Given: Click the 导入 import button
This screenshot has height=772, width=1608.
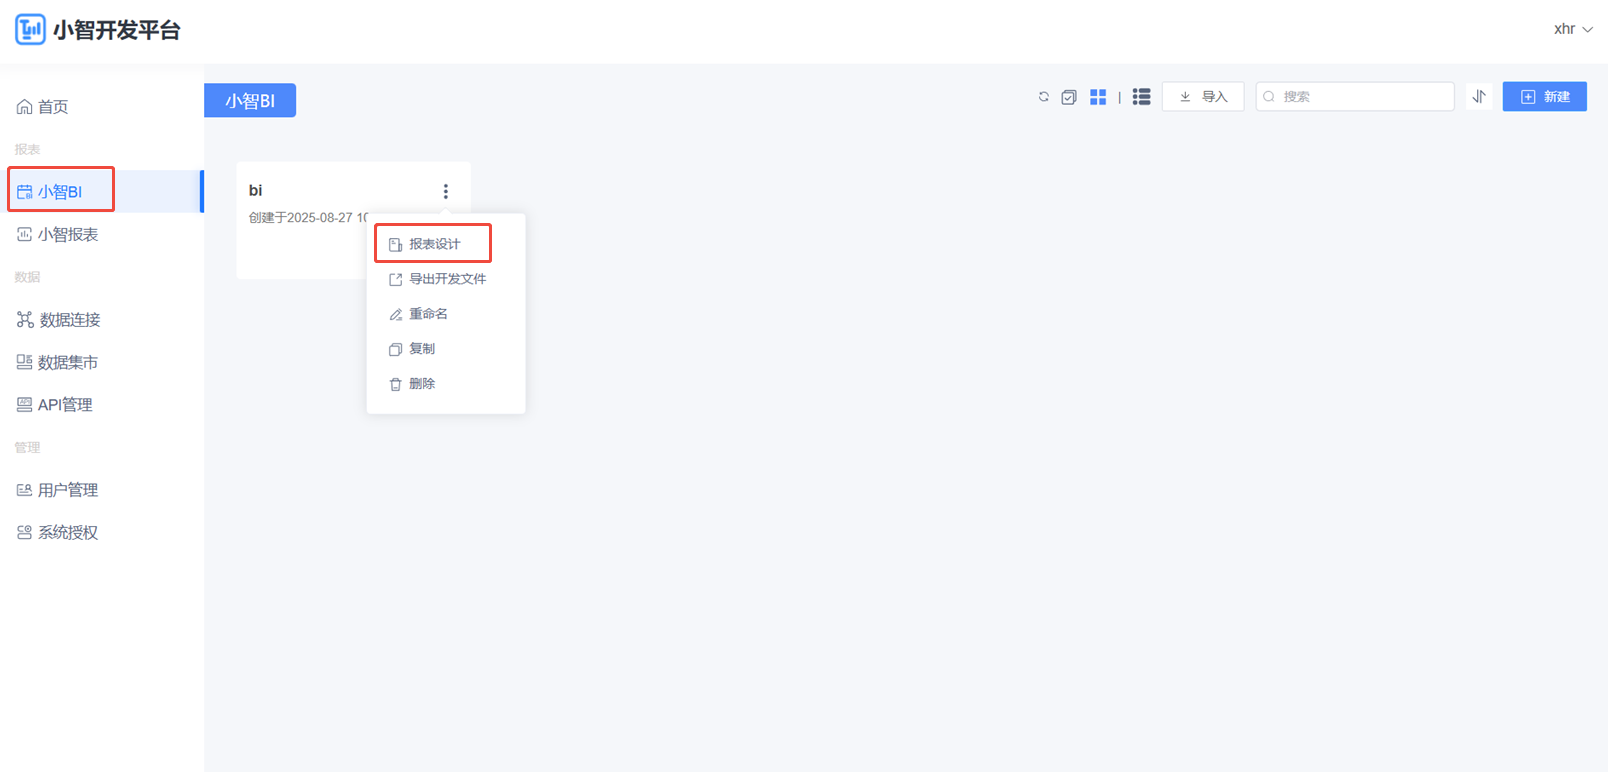Looking at the screenshot, I should point(1203,97).
